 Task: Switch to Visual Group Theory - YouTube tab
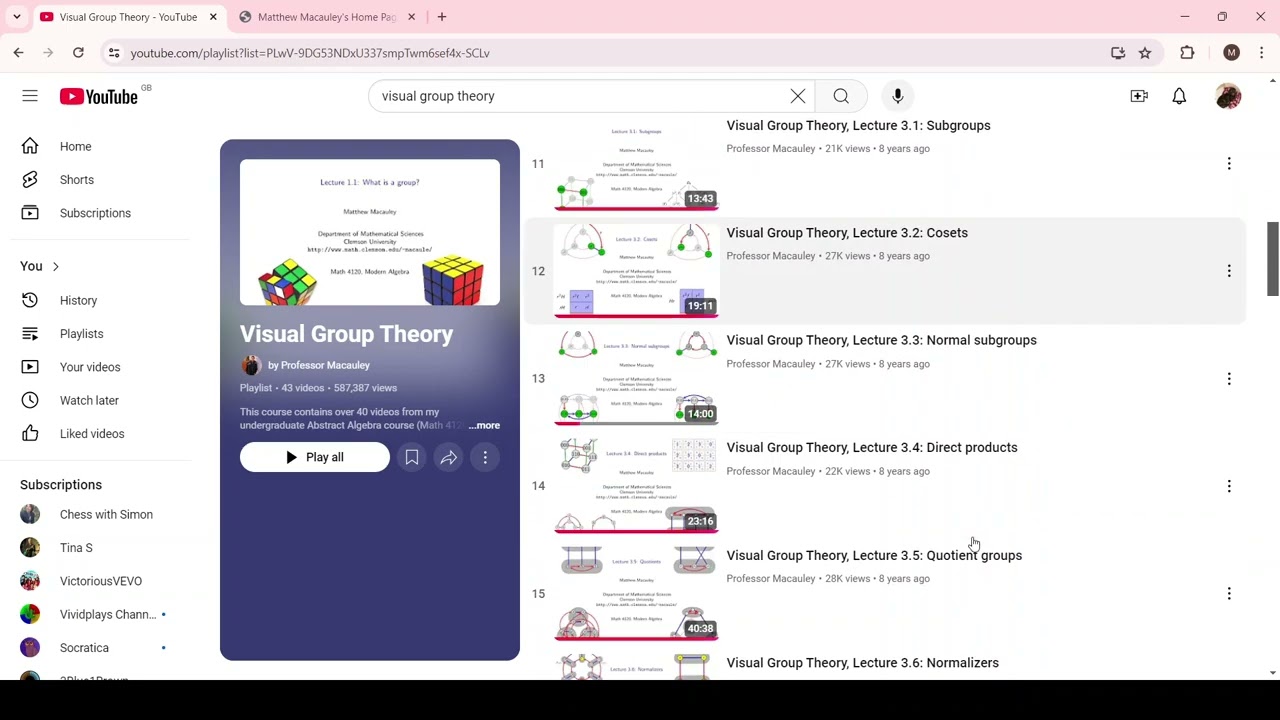click(128, 17)
